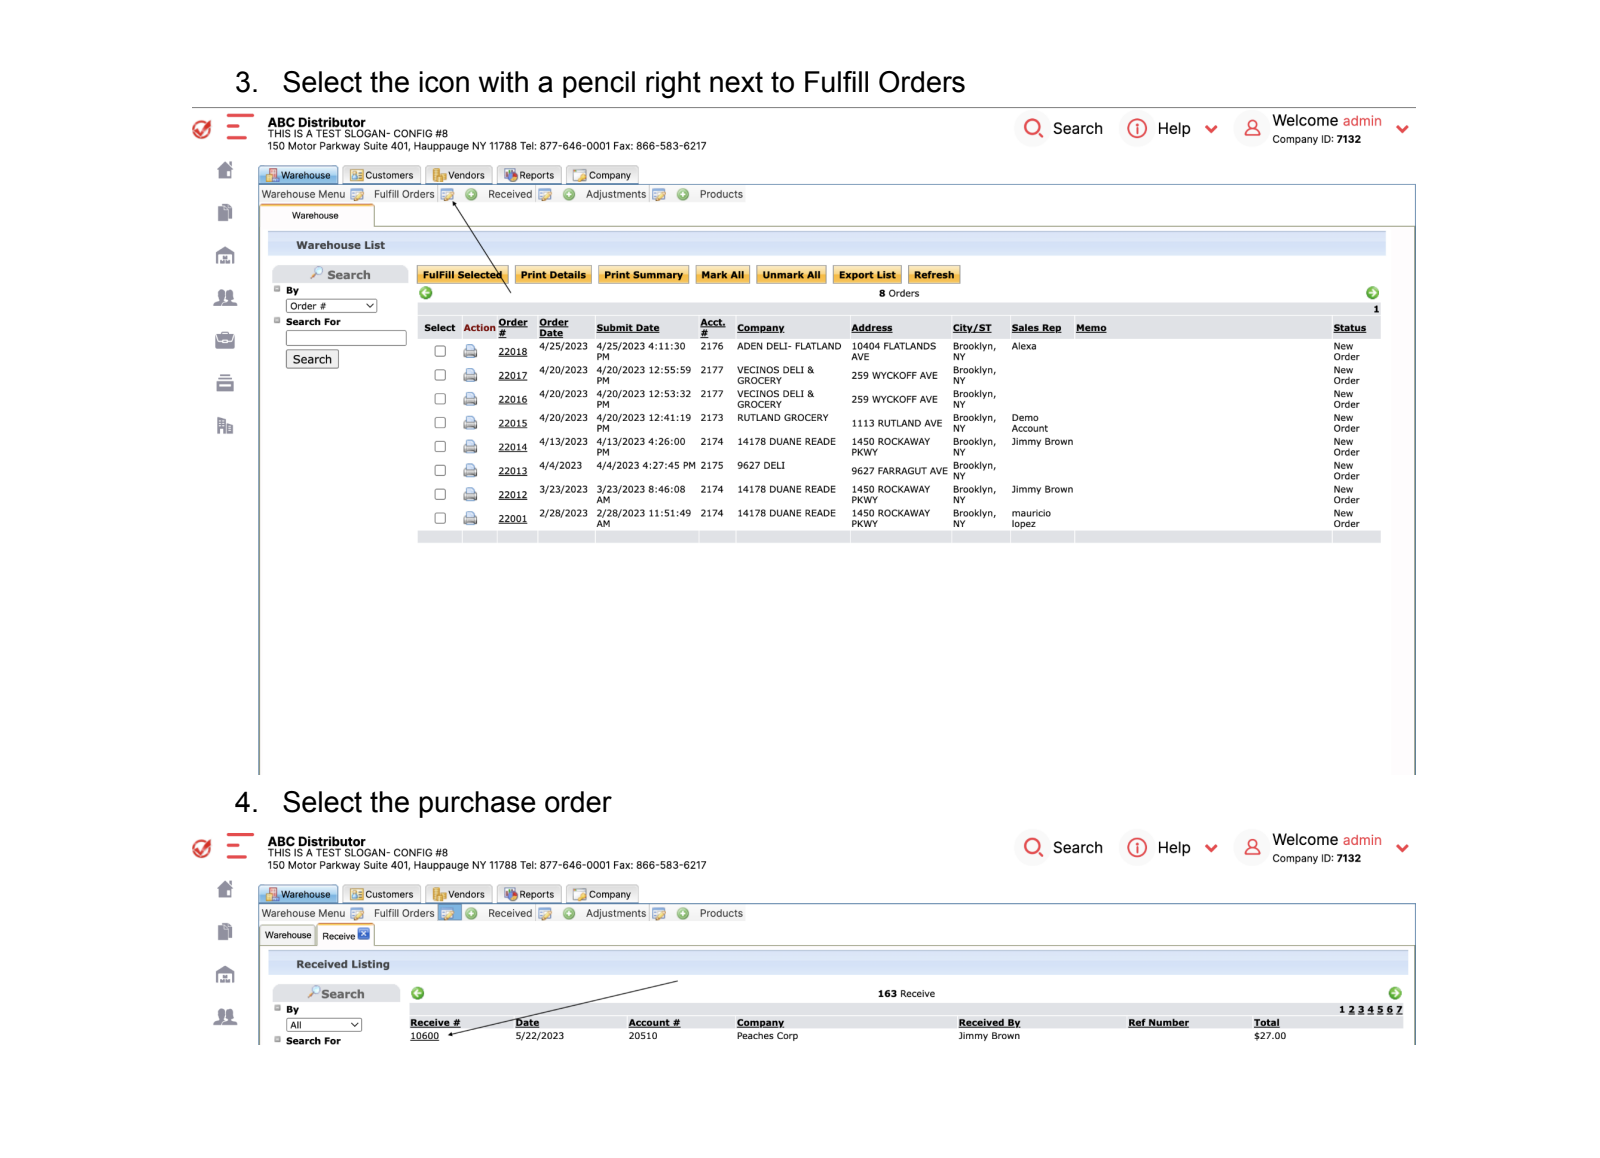Select the home icon in the left sidebar

[x=225, y=171]
